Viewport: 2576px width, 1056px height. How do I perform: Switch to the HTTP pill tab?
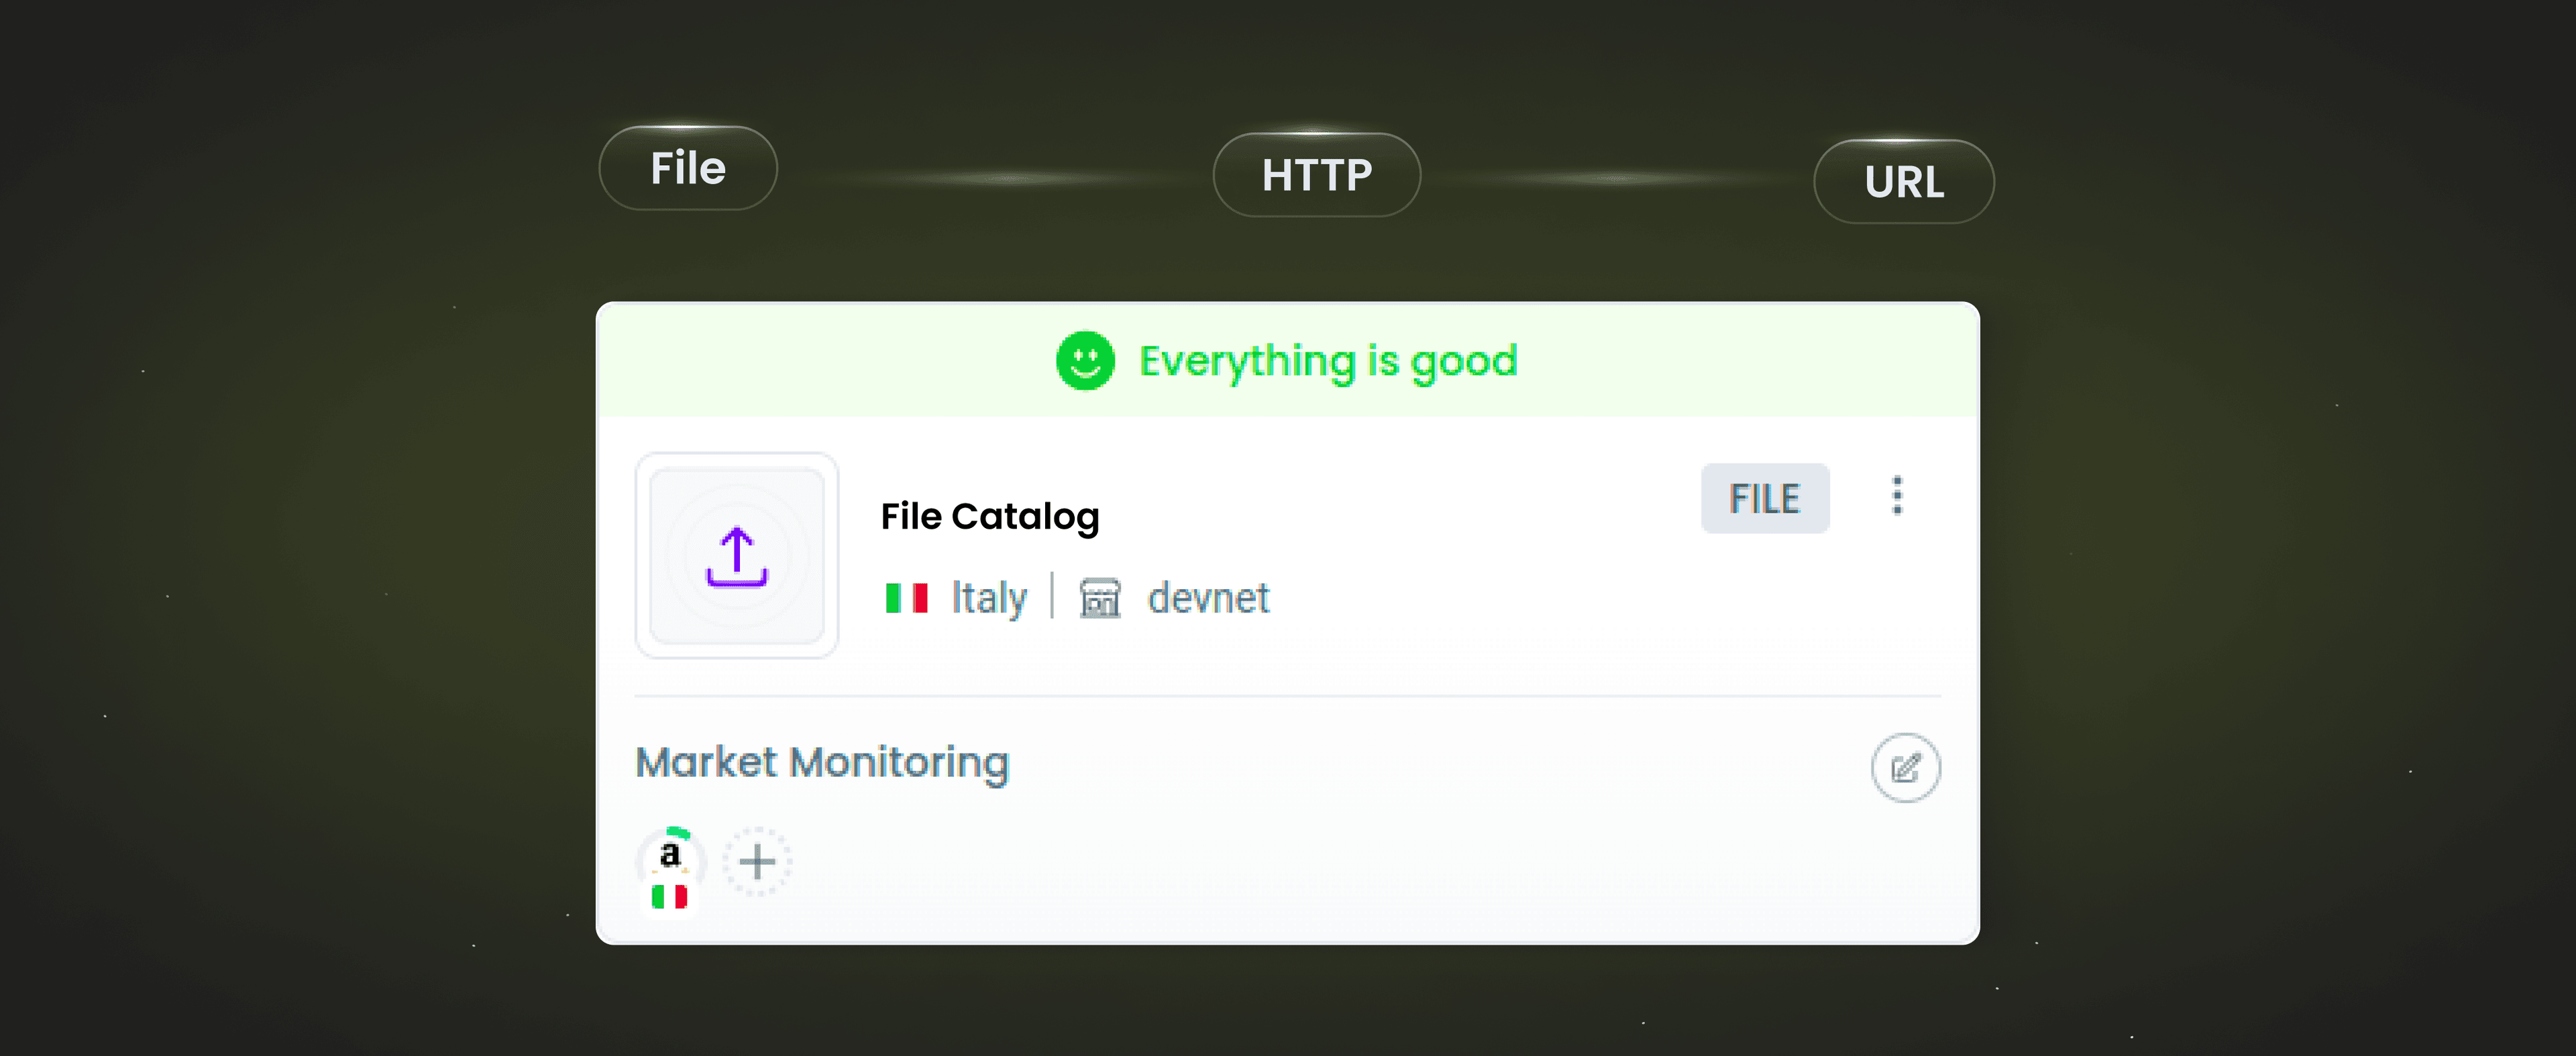[1316, 175]
